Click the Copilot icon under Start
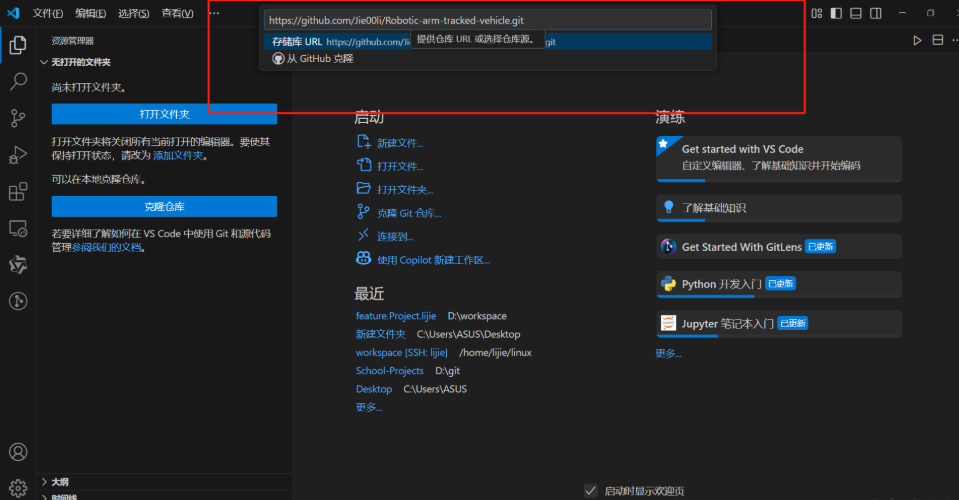959x500 pixels. tap(363, 258)
